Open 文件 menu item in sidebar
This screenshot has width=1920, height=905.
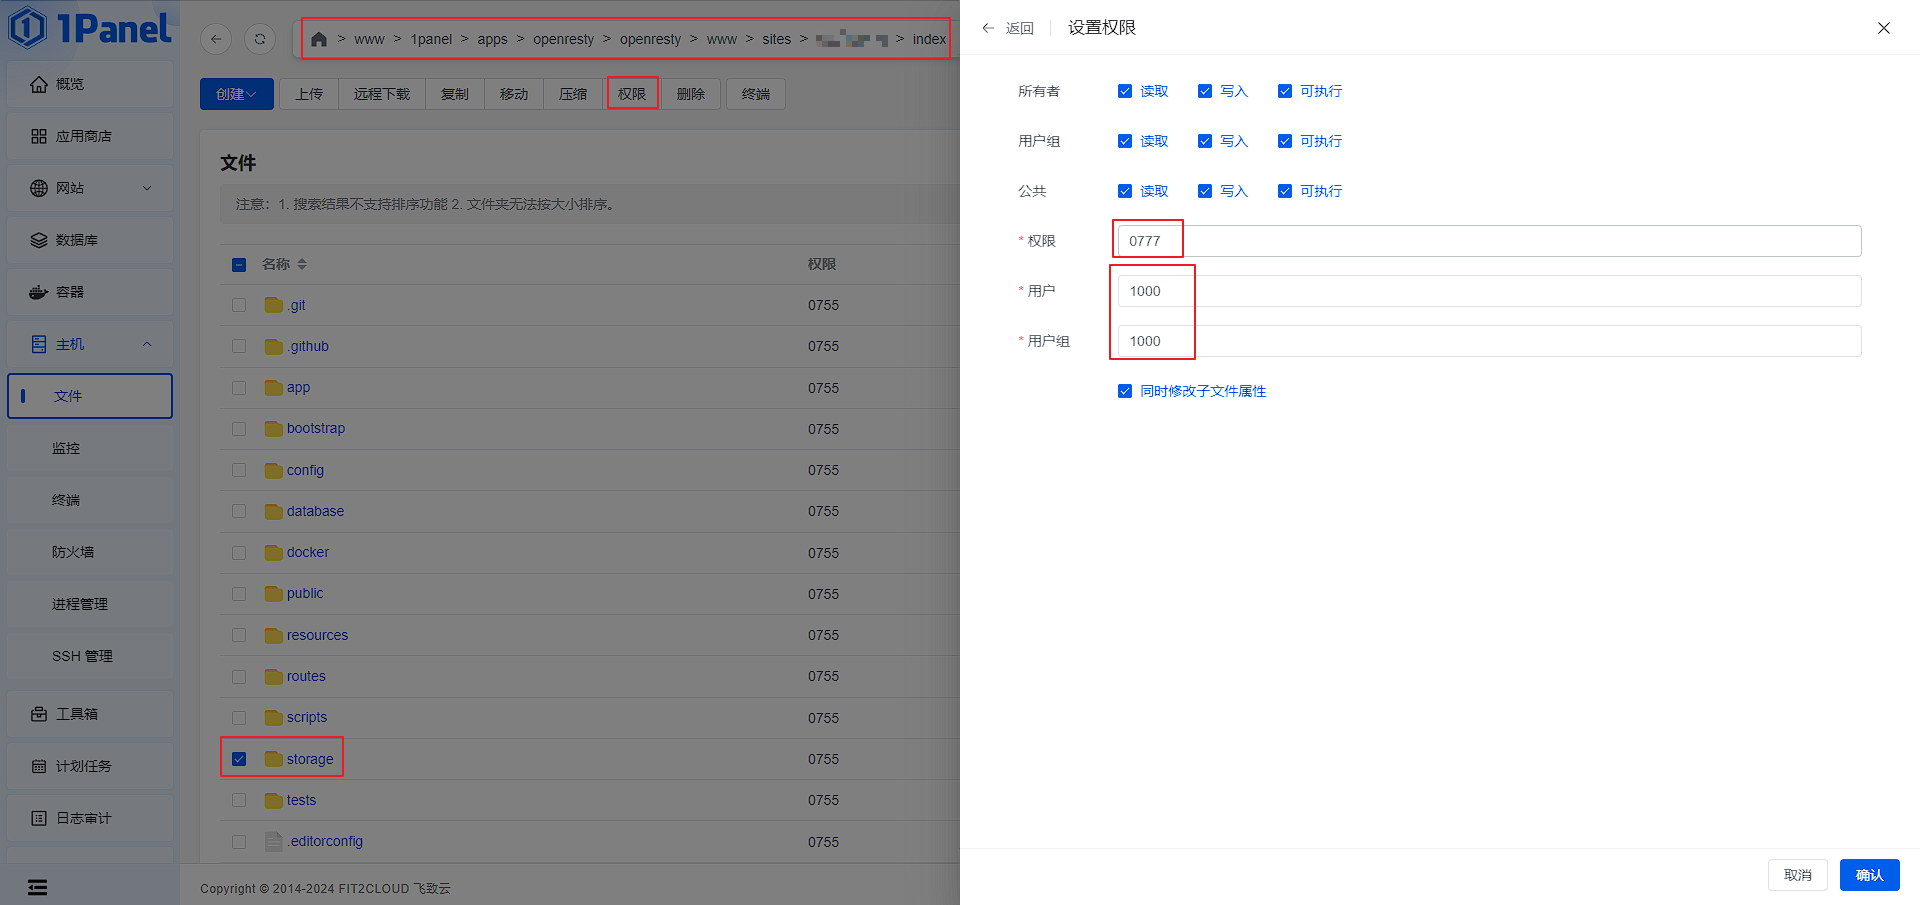click(90, 396)
